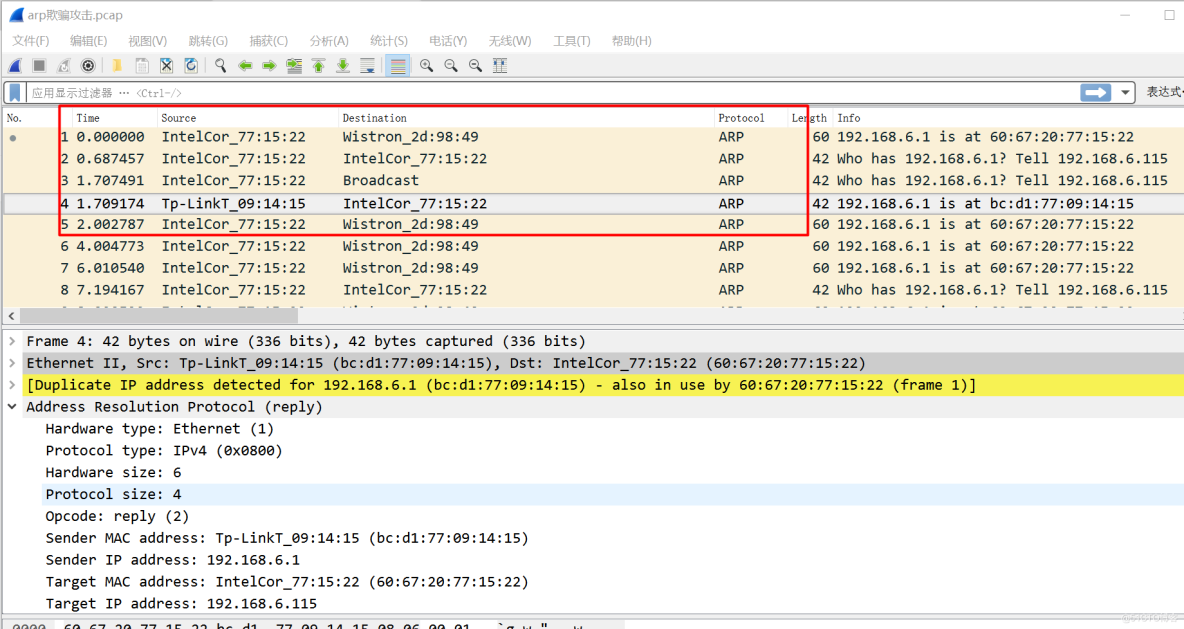This screenshot has height=629, width=1184.
Task: Apply display filter arrow button
Action: (x=1096, y=92)
